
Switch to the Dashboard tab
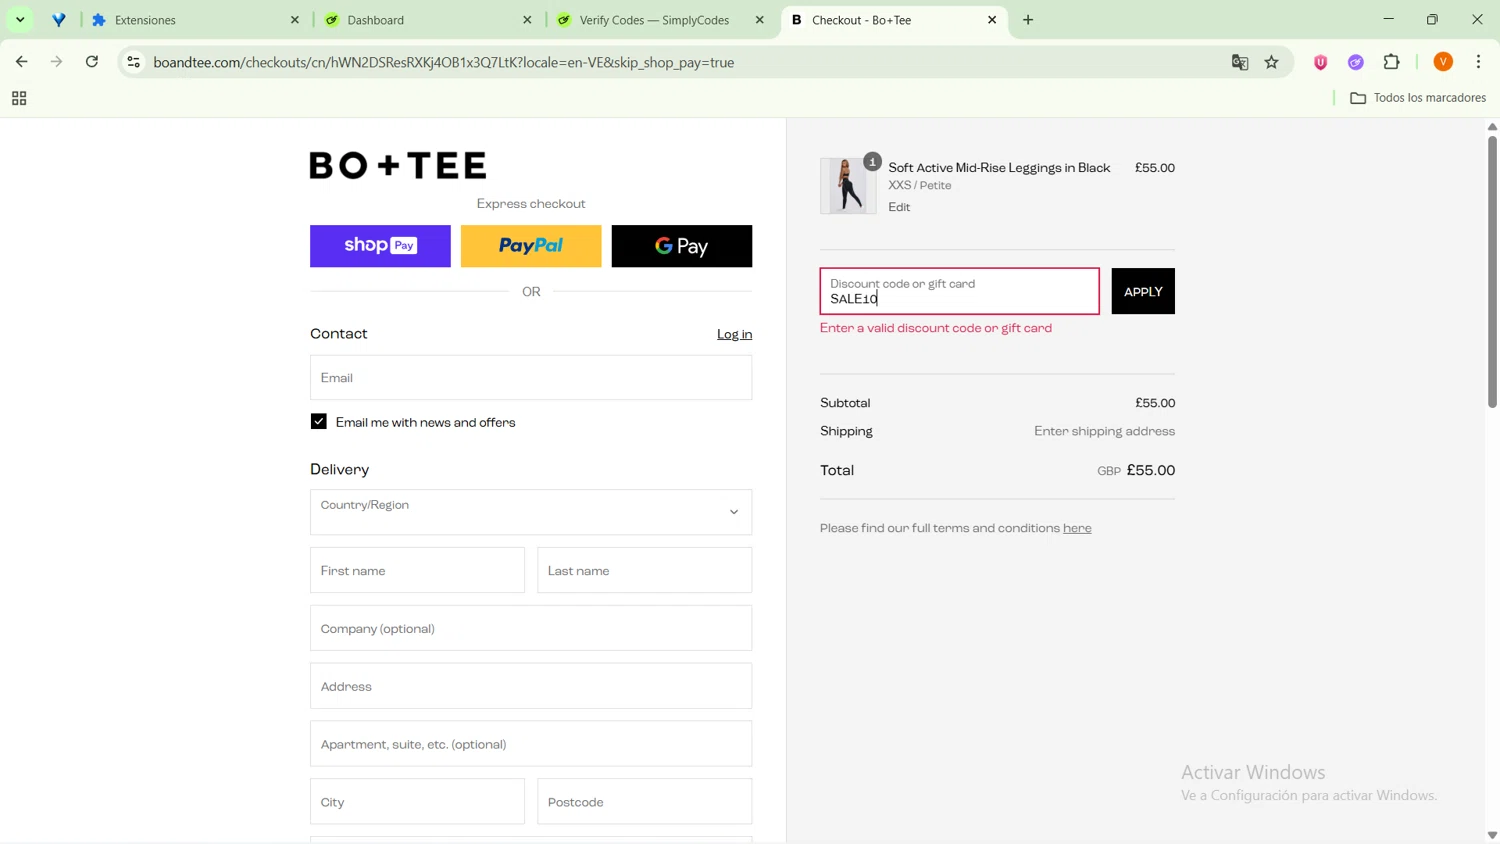click(428, 20)
